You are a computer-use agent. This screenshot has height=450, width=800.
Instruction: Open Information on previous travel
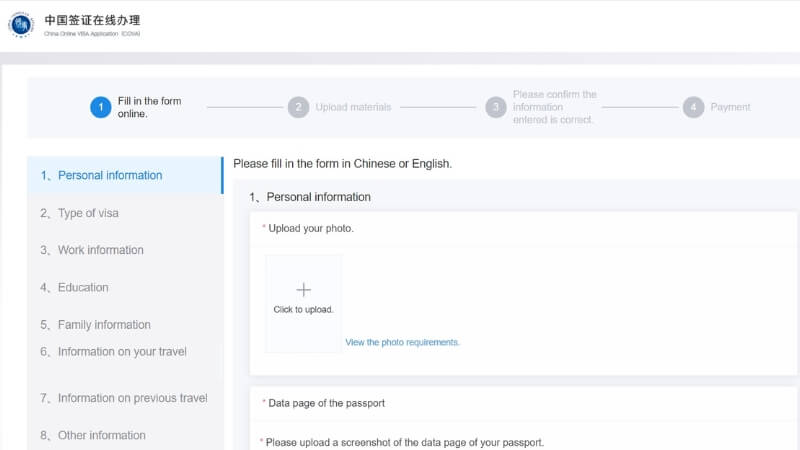pyautogui.click(x=132, y=398)
